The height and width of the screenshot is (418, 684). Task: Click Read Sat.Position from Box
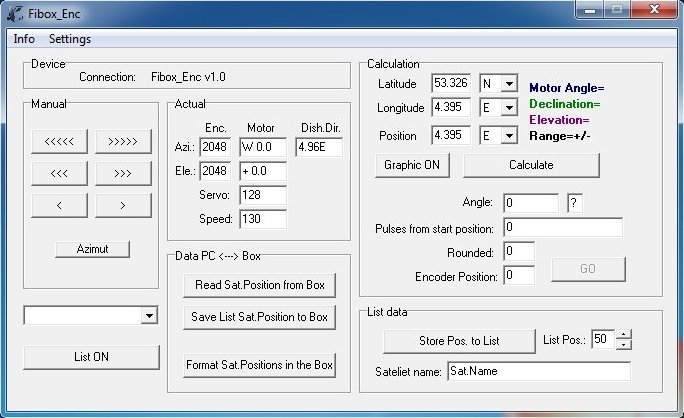tap(259, 285)
